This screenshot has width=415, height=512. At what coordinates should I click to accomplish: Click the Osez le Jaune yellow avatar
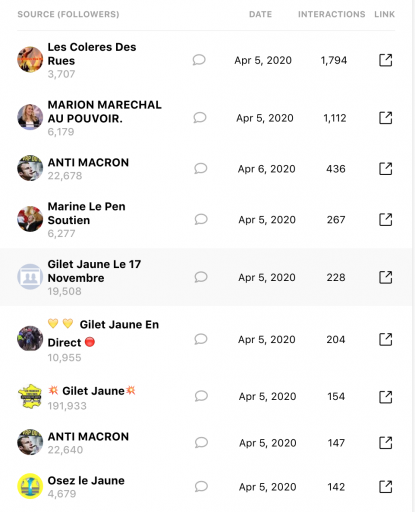tap(30, 486)
